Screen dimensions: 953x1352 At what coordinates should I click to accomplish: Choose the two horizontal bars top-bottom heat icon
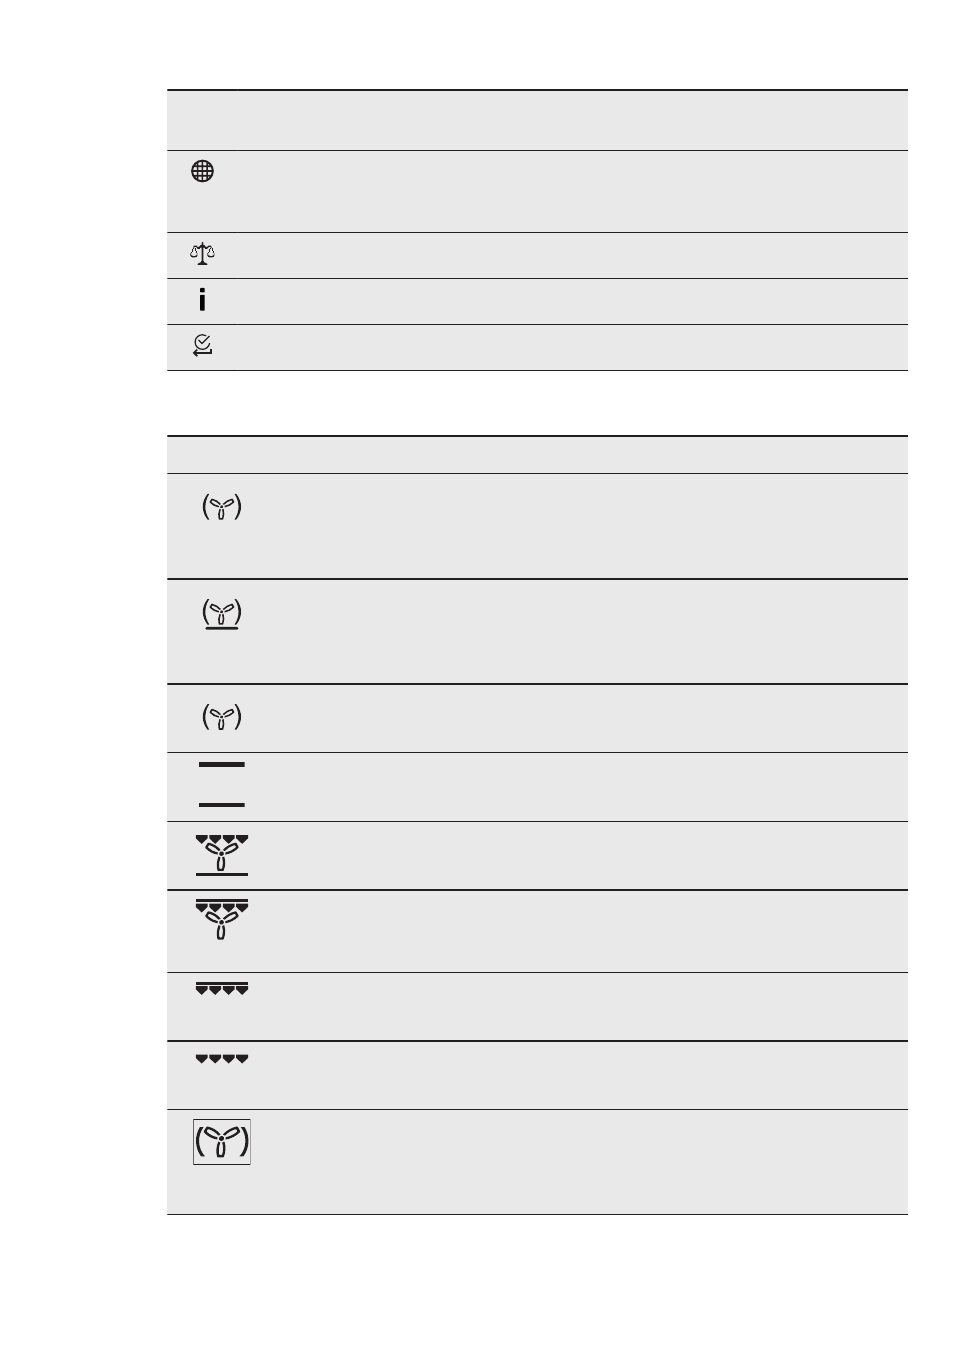(x=222, y=784)
